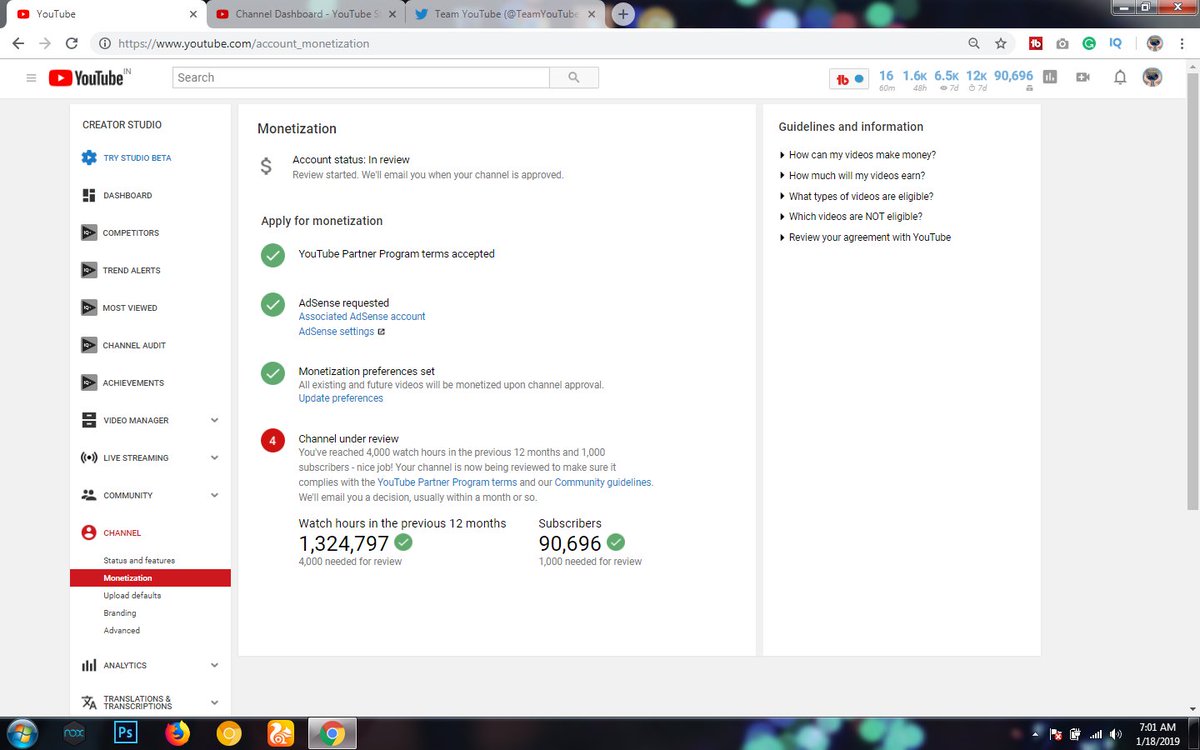1200x750 pixels.
Task: Click the Community people icon
Action: [89, 495]
